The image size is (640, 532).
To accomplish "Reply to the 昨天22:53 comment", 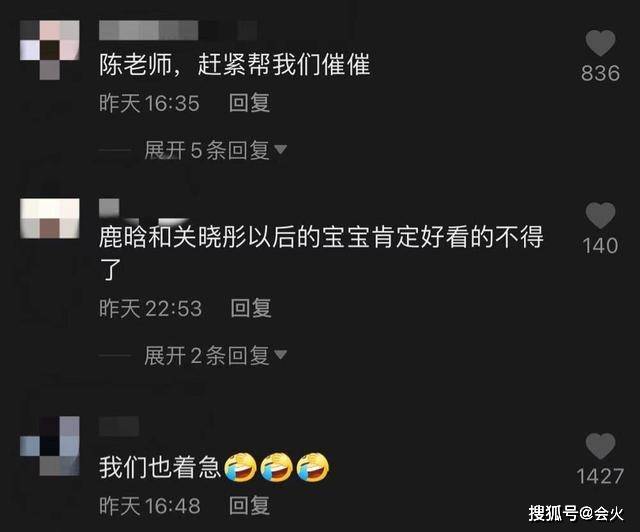I will pos(251,308).
